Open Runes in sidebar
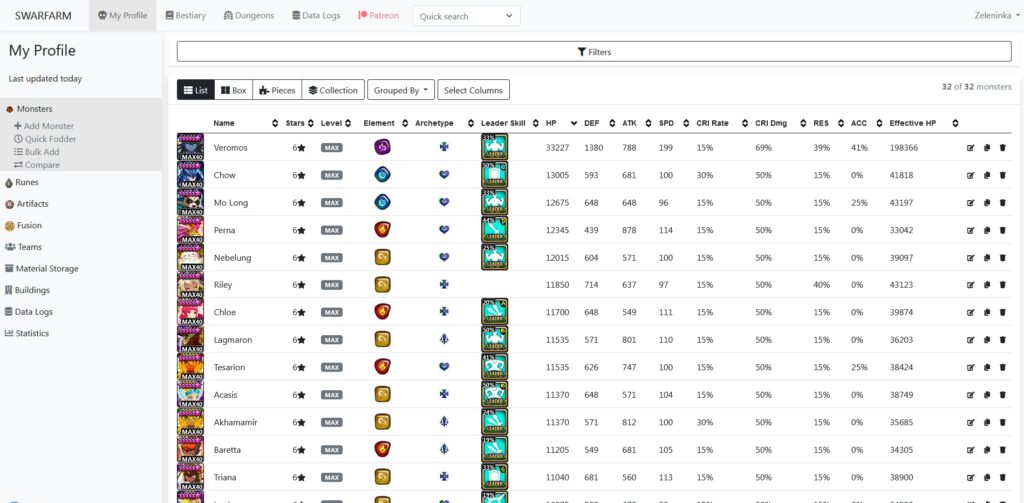 (22, 182)
